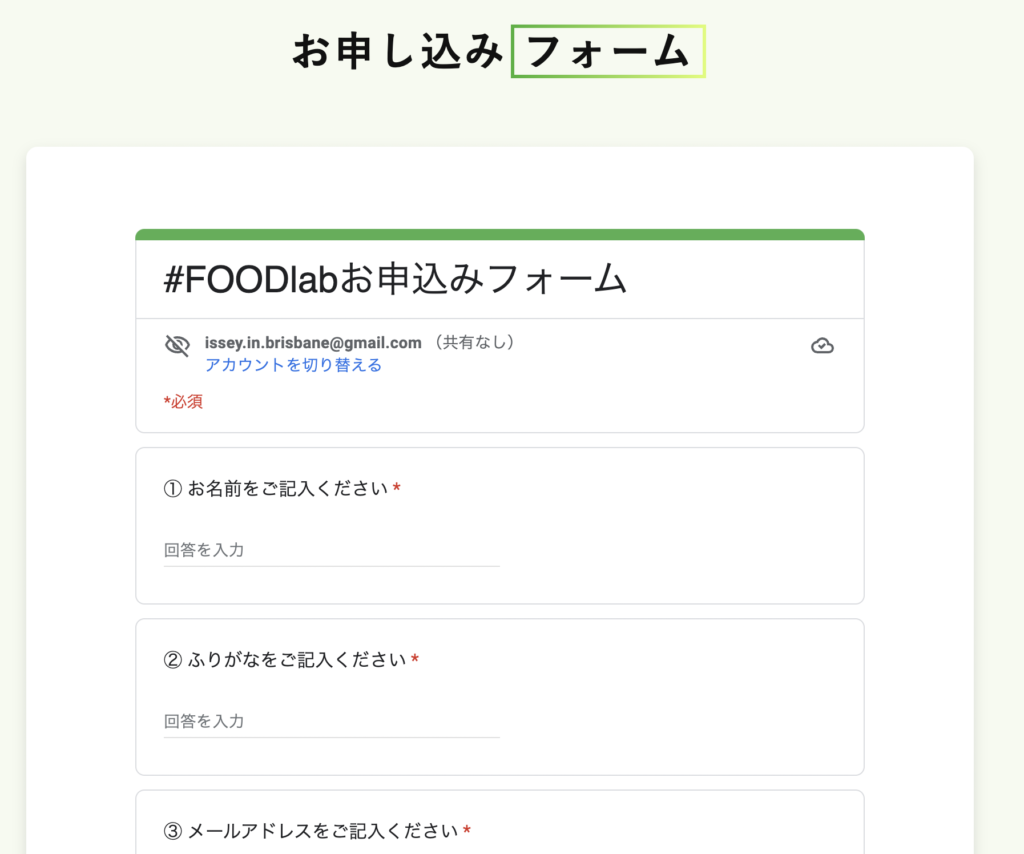
Task: Click the #FOODlabお申込みフォーム form title
Action: pos(395,279)
